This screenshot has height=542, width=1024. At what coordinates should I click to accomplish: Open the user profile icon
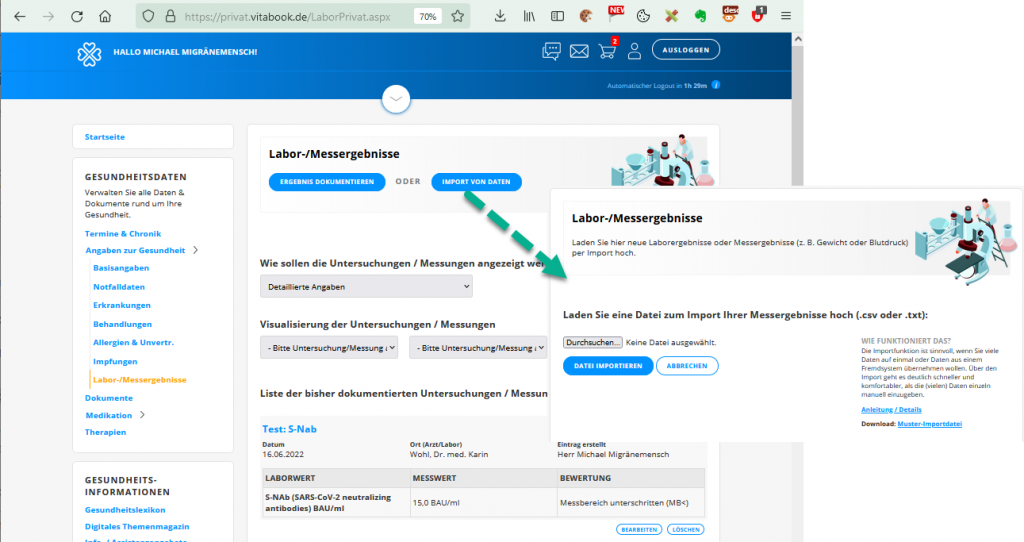pyautogui.click(x=634, y=51)
